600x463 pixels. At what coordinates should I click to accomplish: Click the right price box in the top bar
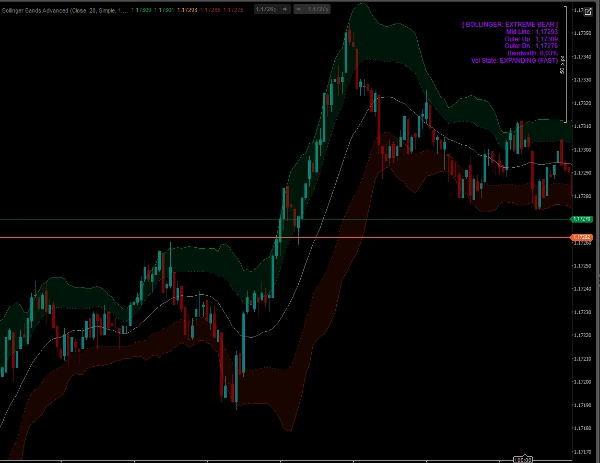tap(315, 8)
